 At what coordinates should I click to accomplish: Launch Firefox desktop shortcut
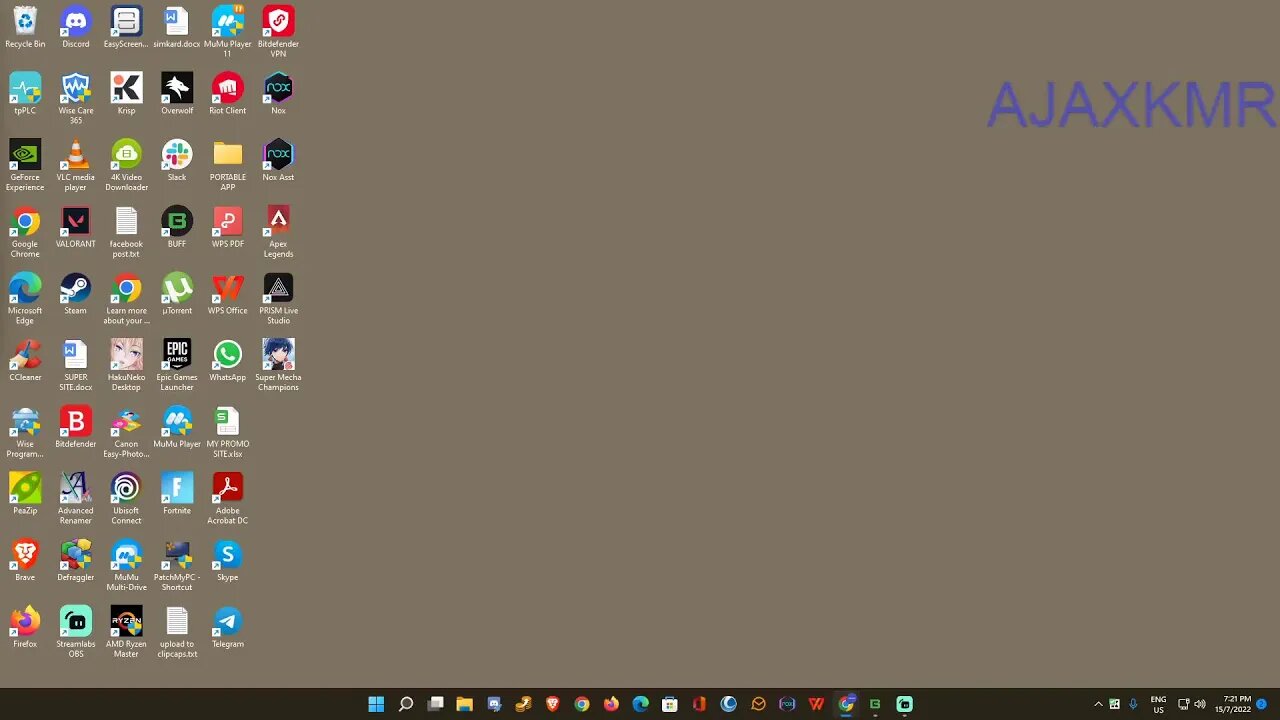pyautogui.click(x=25, y=627)
